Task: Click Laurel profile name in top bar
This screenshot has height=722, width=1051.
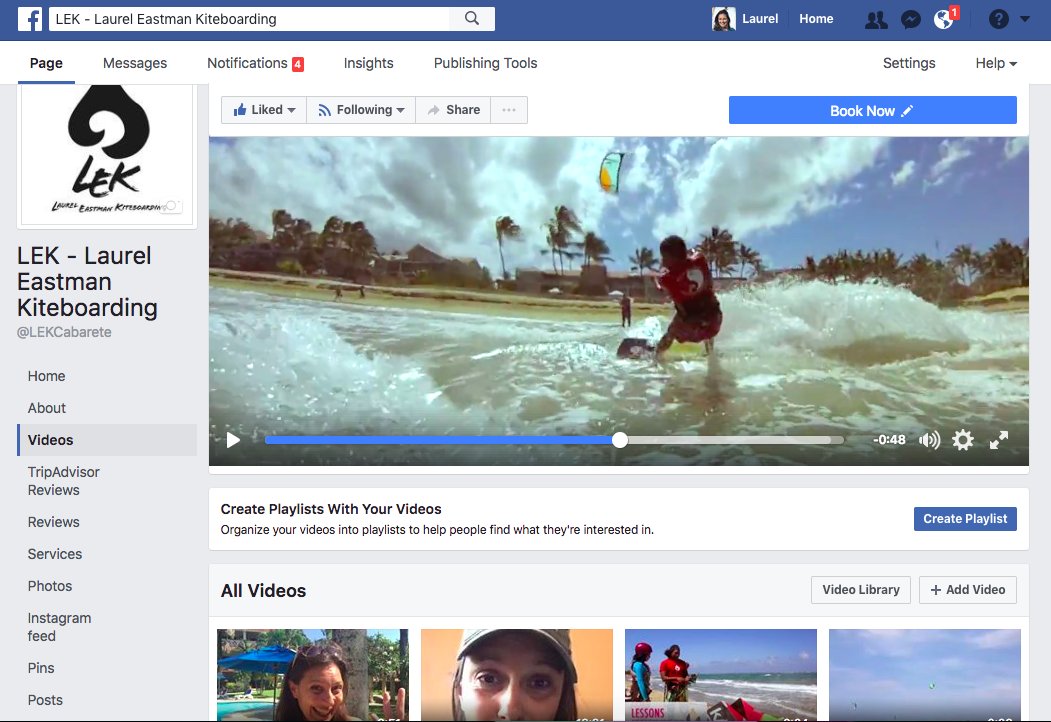Action: tap(760, 19)
